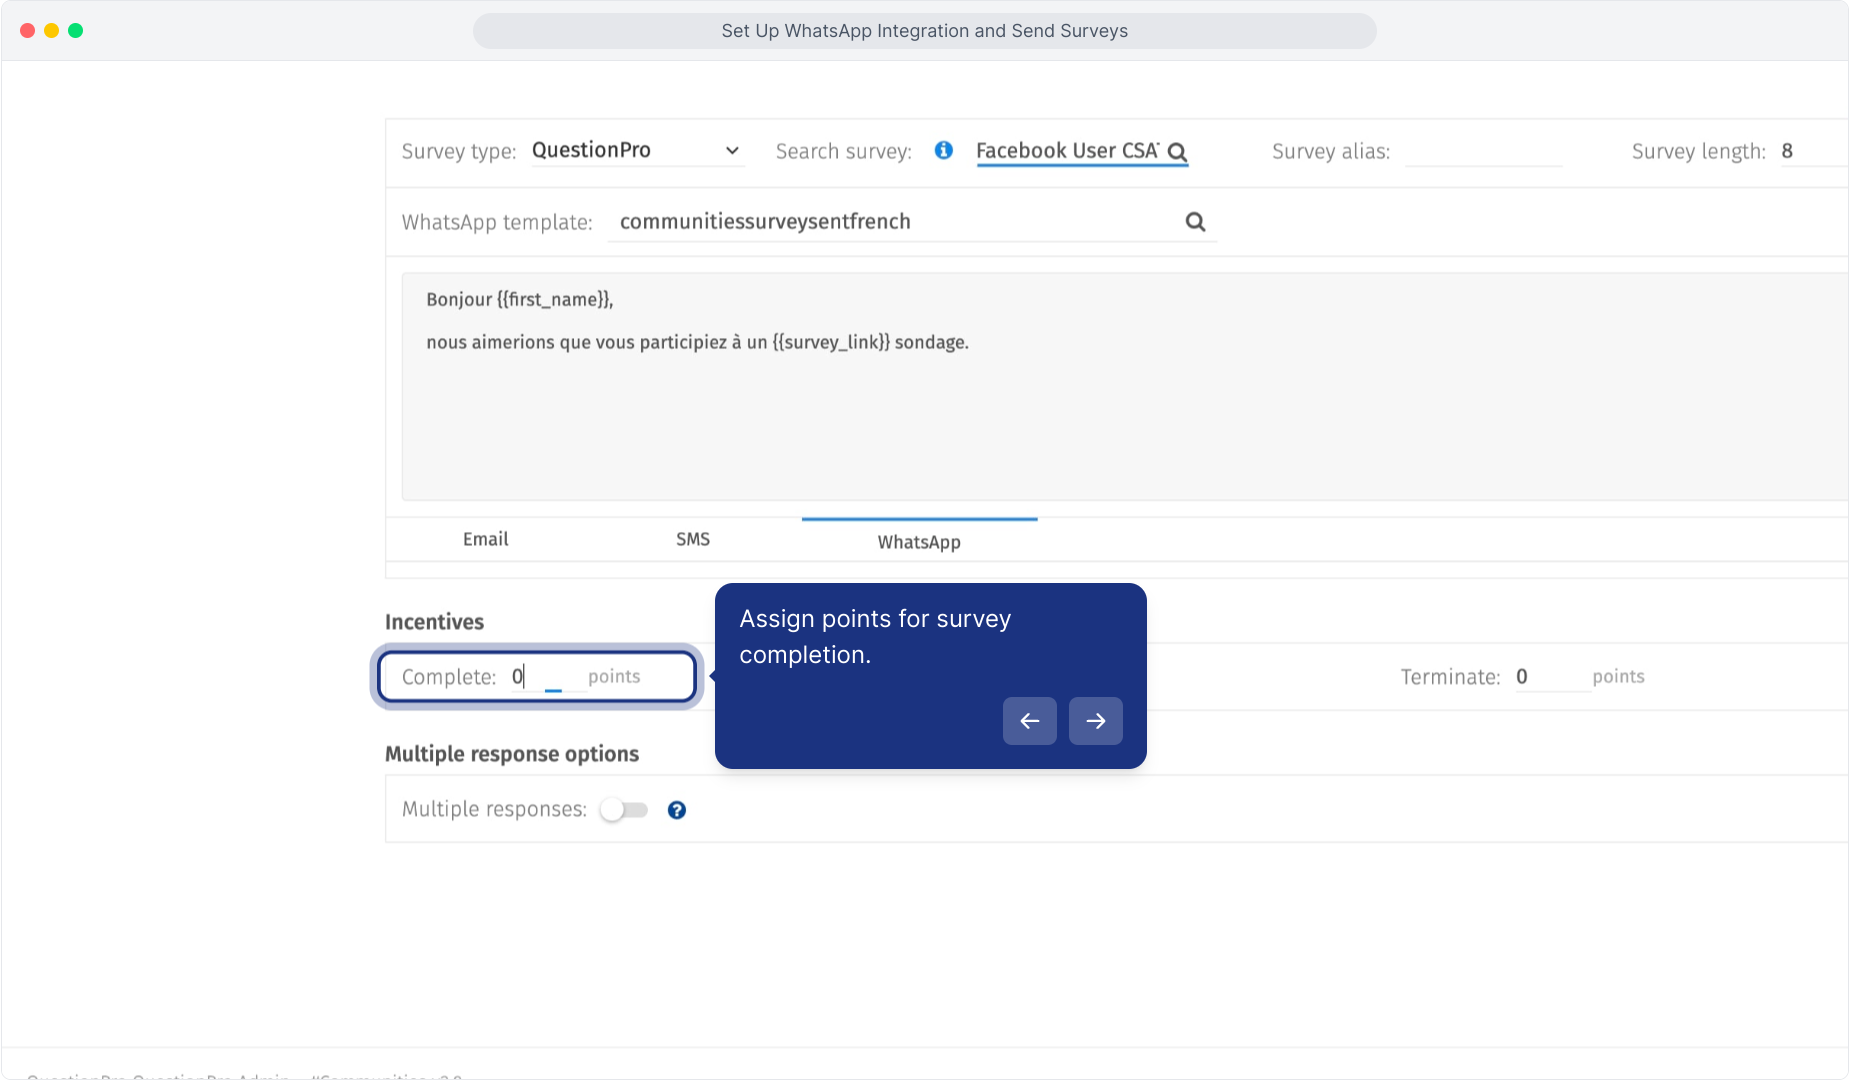
Task: Click the French template message preview
Action: 1124,386
